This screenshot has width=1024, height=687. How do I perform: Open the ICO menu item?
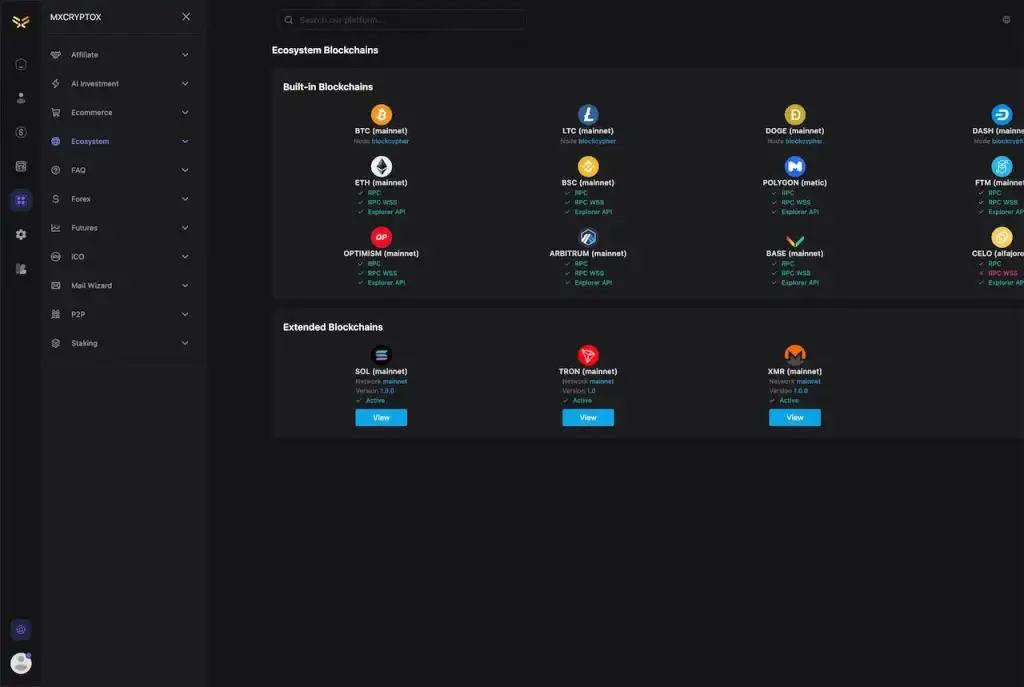(120, 257)
